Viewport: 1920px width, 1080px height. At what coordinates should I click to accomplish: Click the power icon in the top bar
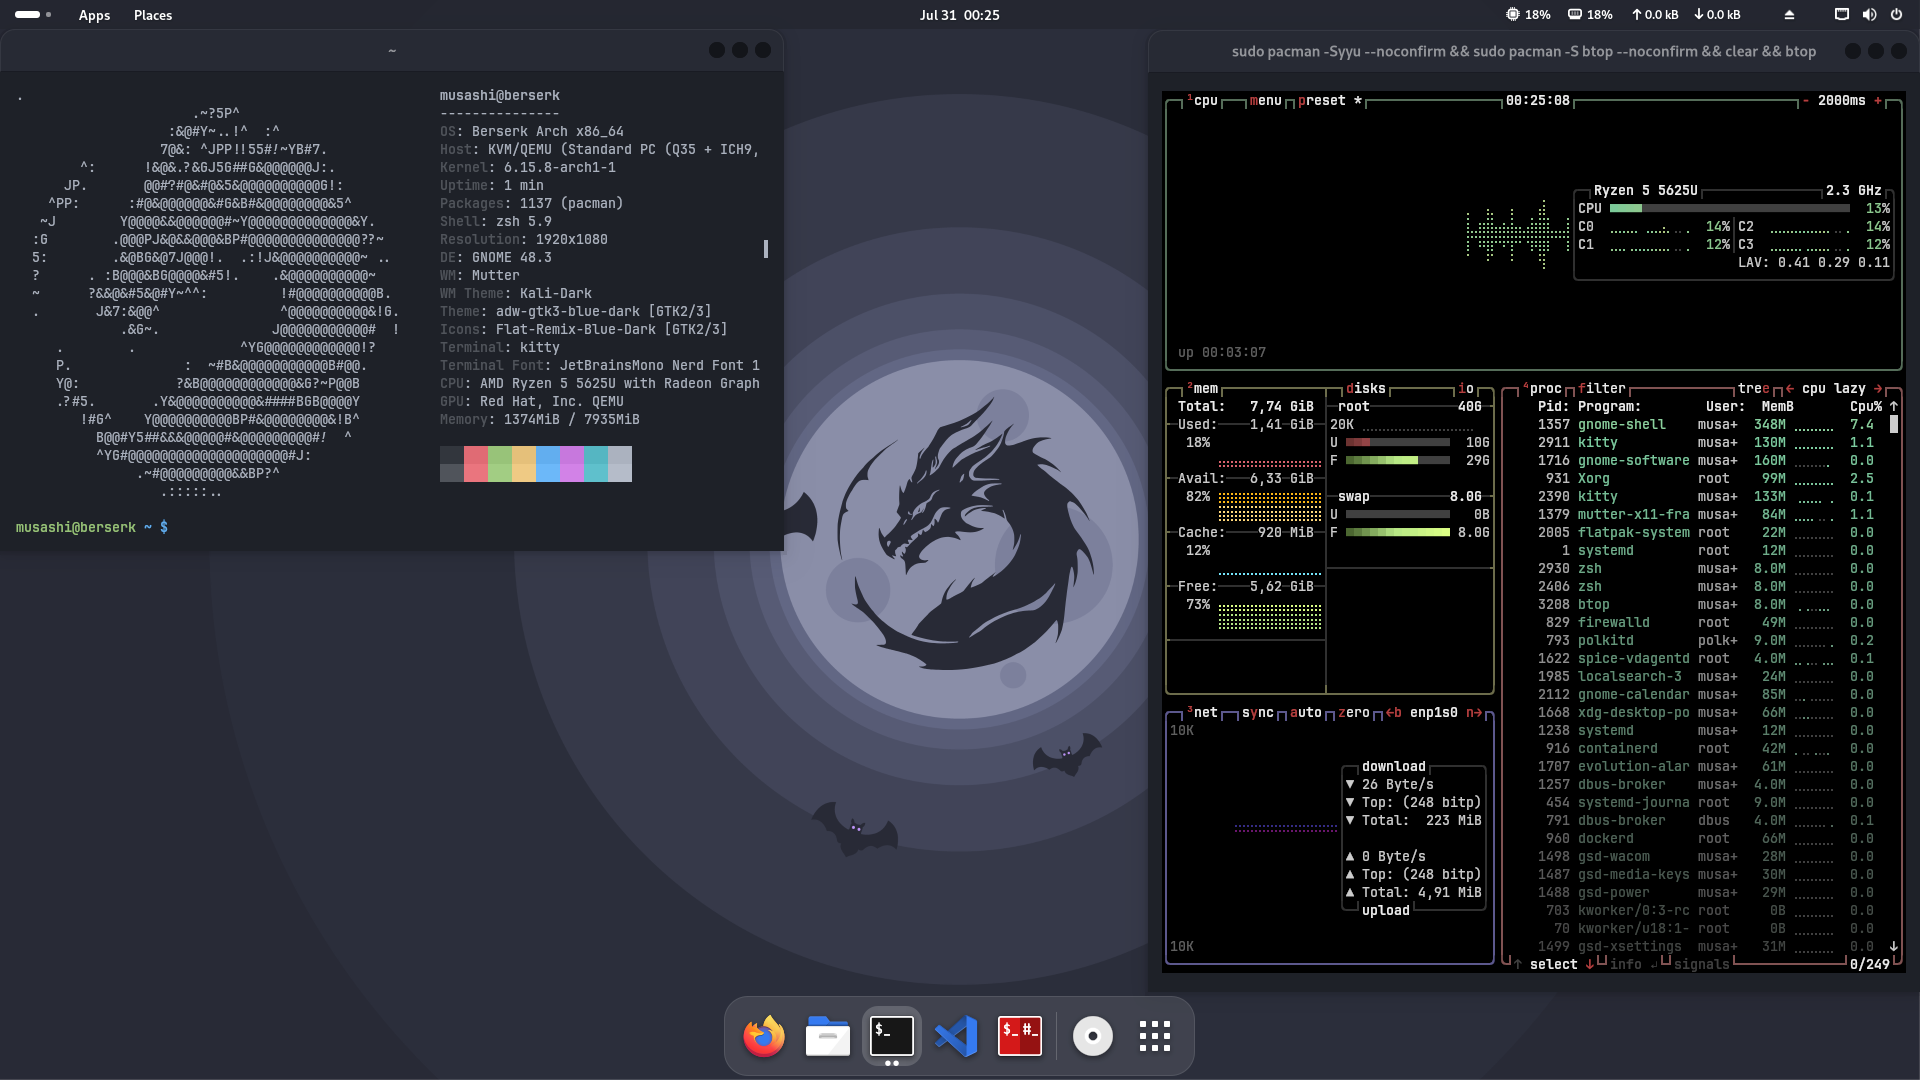(x=1896, y=15)
